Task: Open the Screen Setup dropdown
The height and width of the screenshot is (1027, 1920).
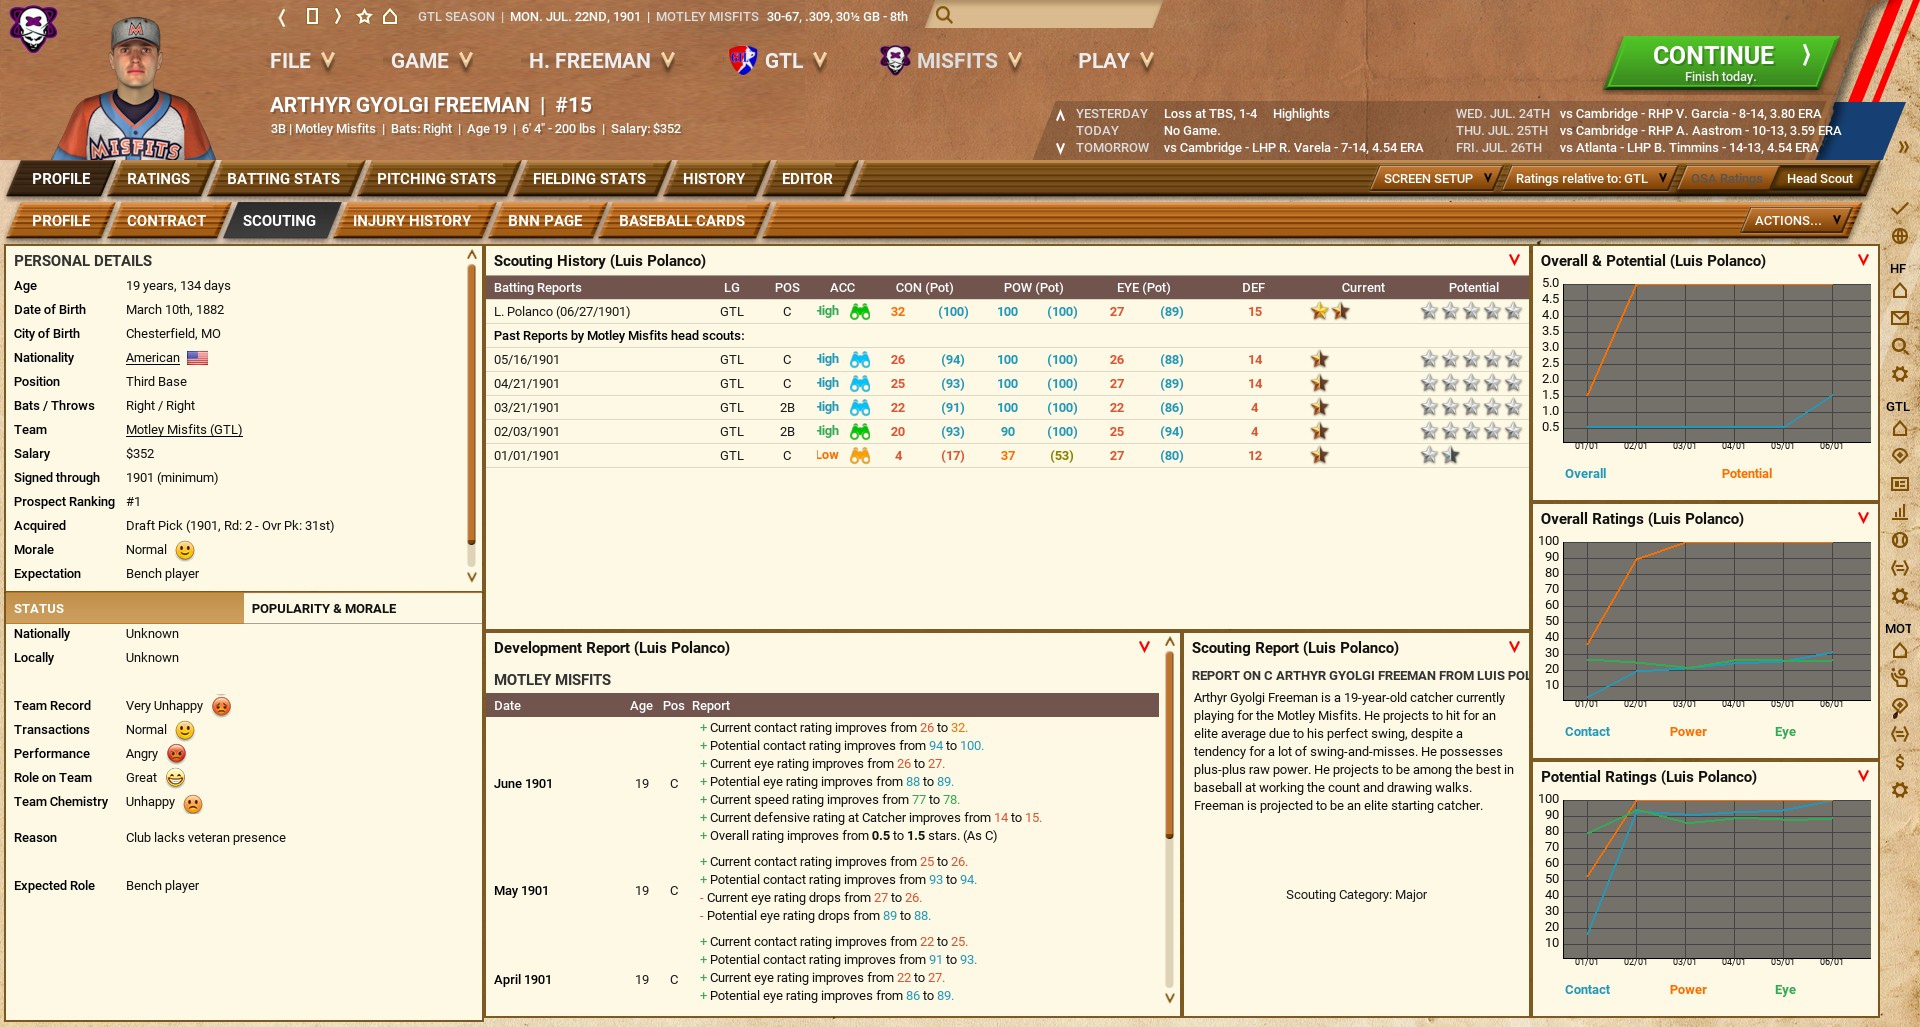Action: pyautogui.click(x=1435, y=179)
